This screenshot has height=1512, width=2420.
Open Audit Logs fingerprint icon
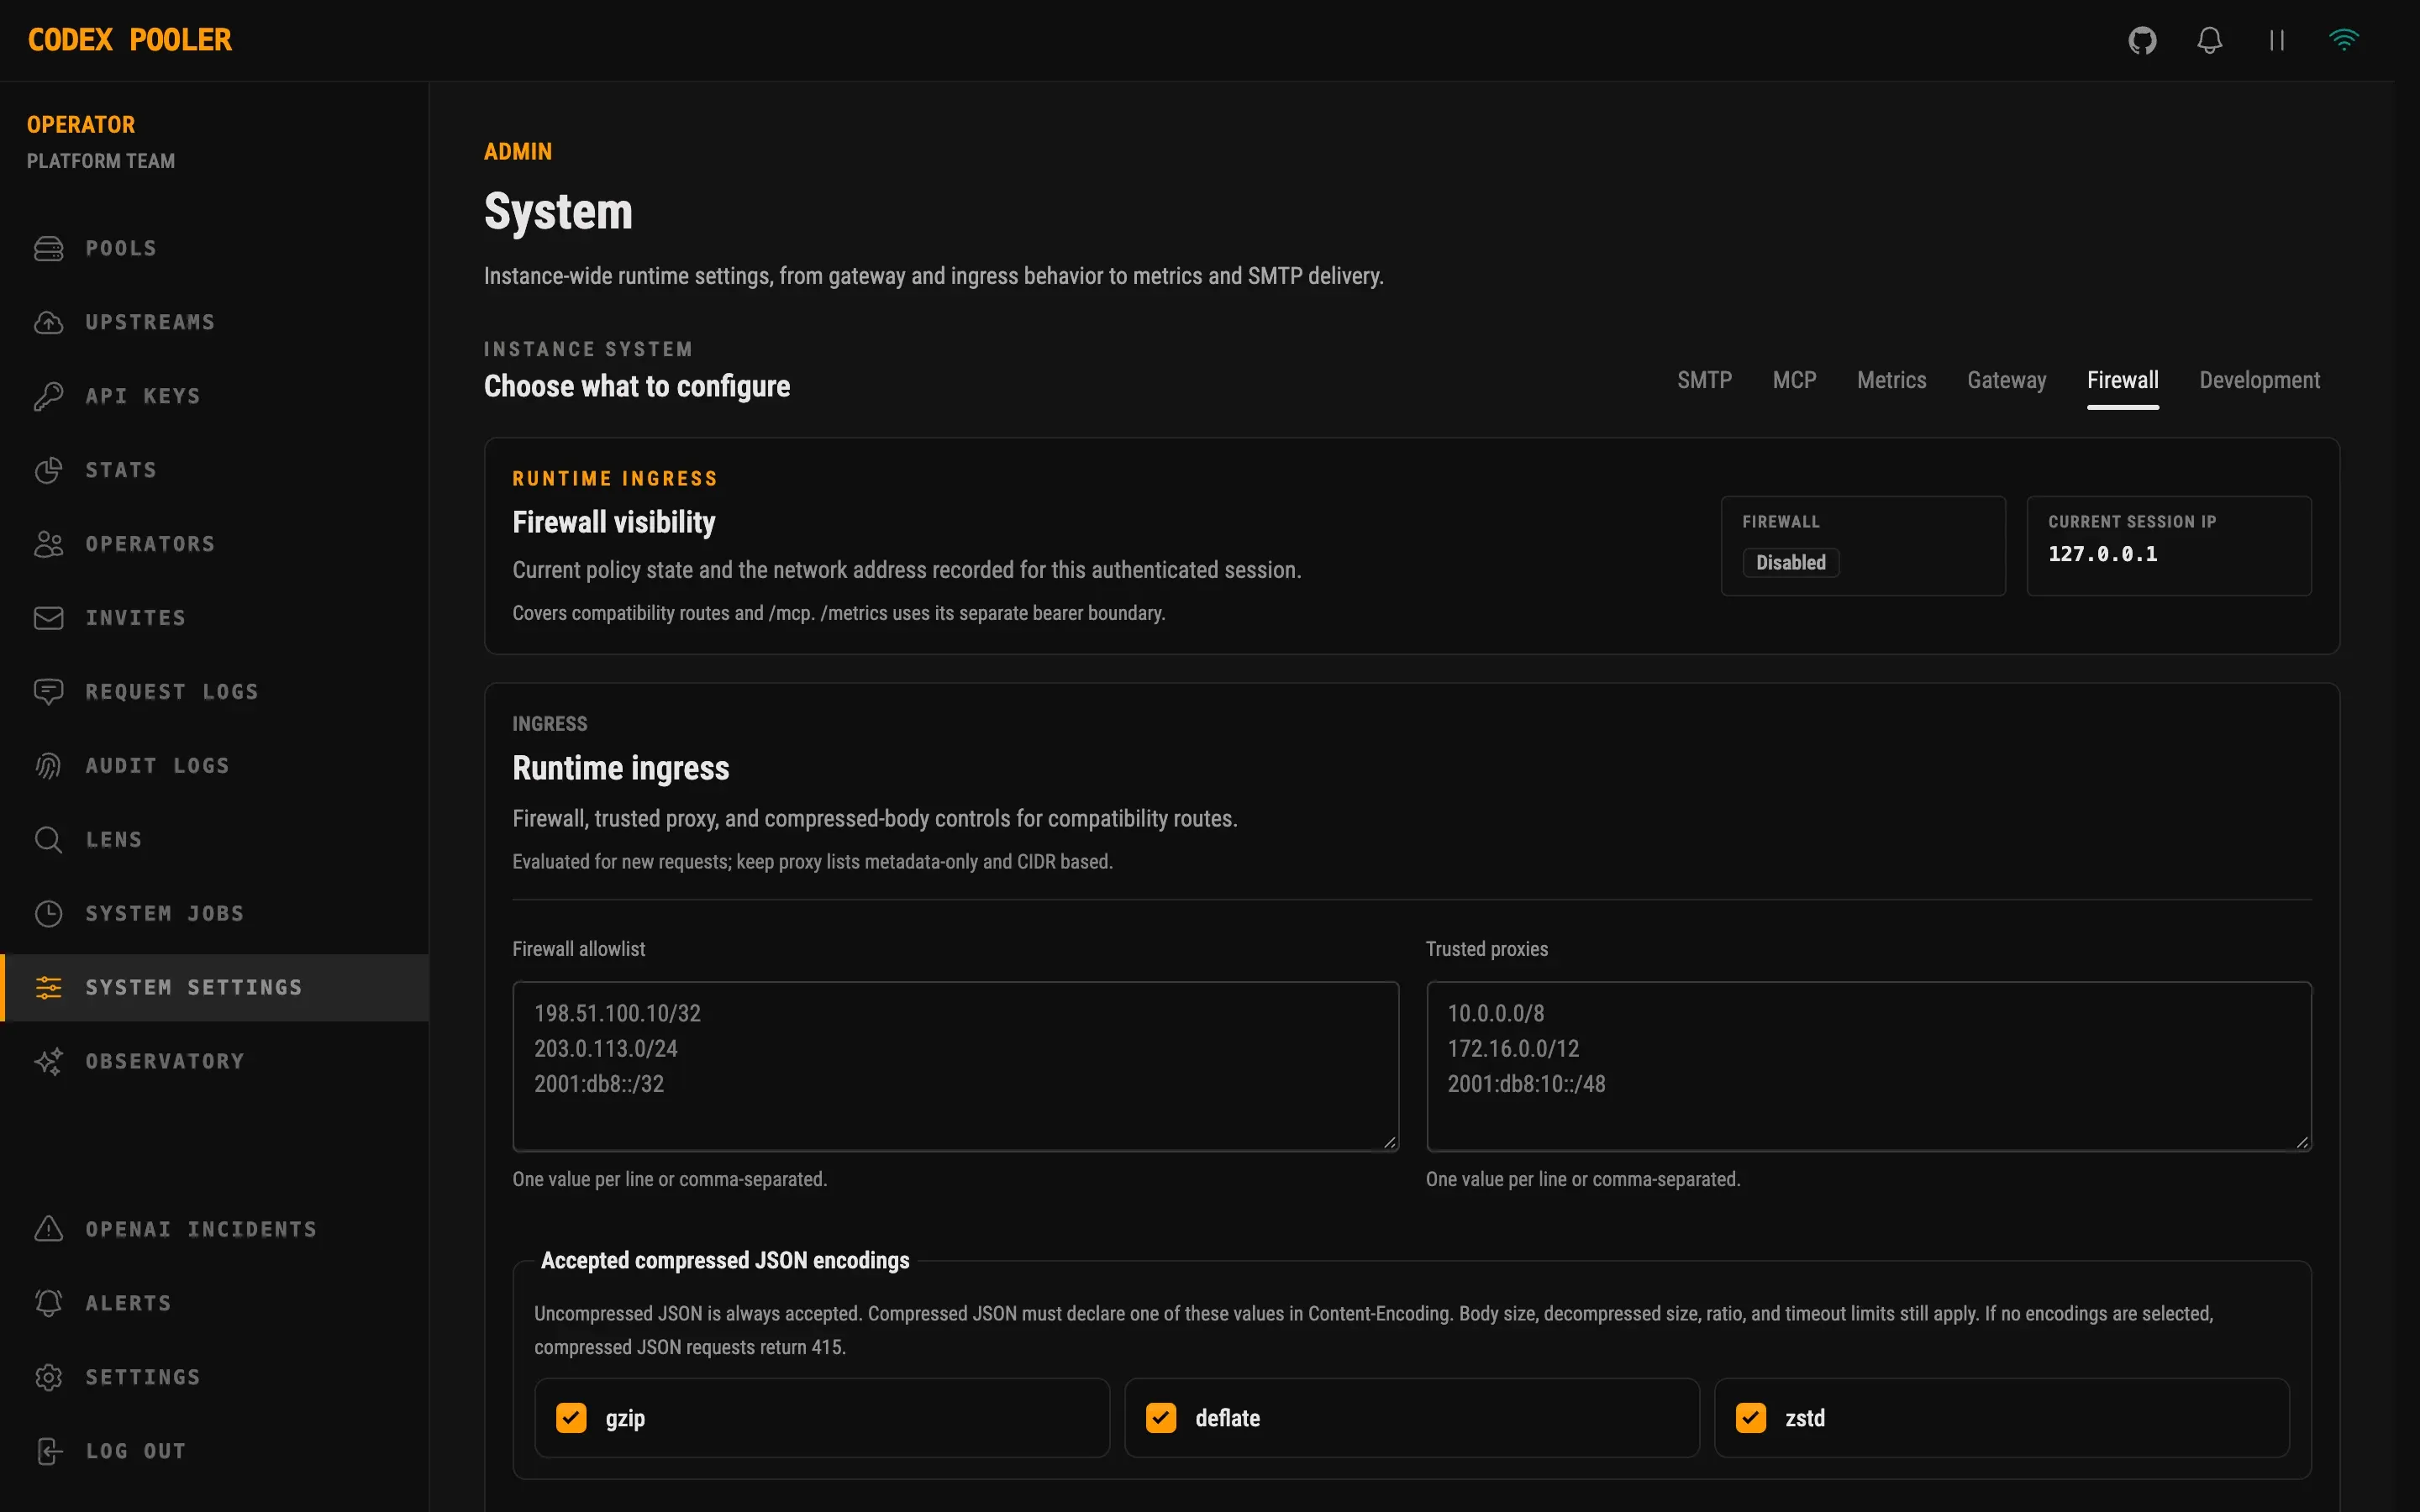coord(48,766)
